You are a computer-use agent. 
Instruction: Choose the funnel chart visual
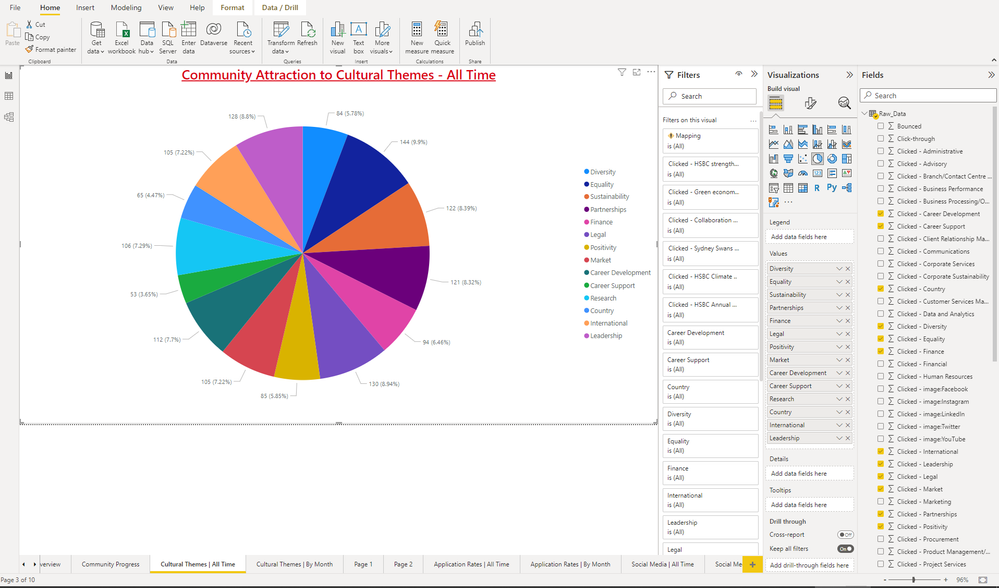pos(788,159)
